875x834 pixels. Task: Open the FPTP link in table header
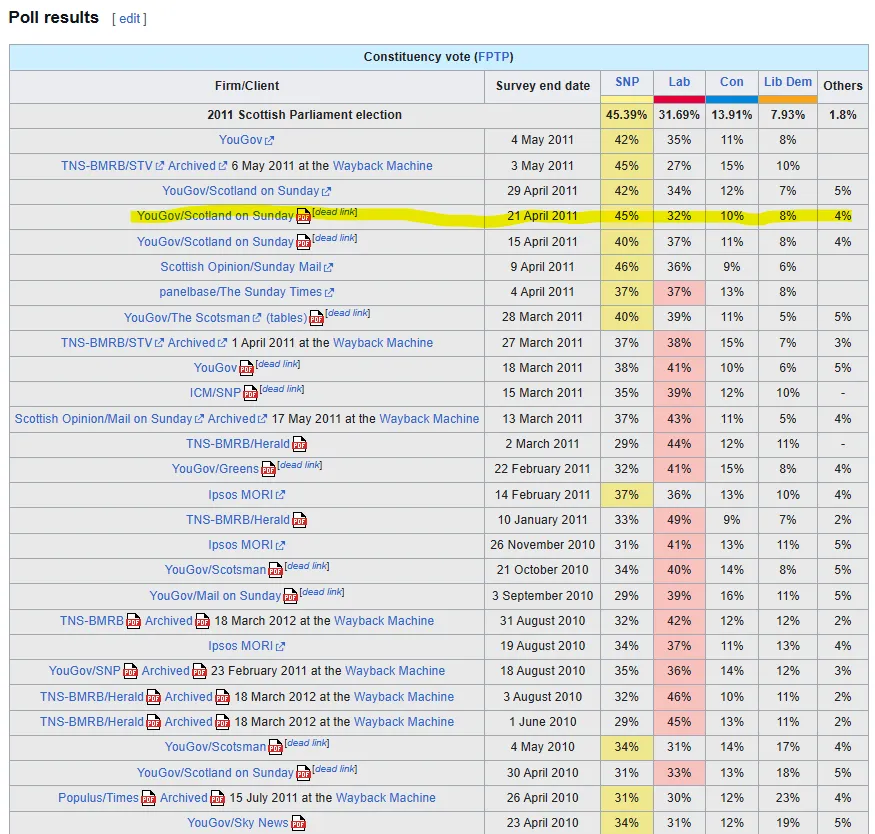click(493, 57)
